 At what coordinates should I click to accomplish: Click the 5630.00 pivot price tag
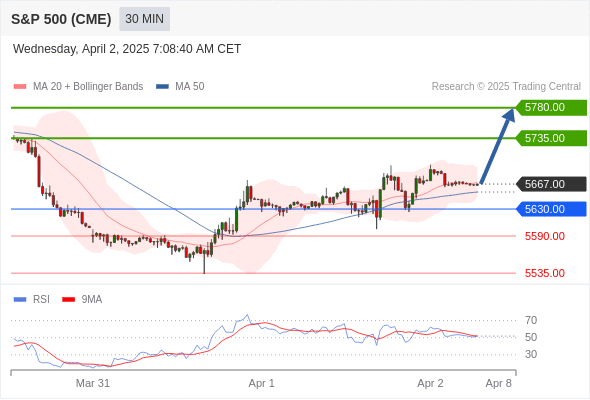[551, 209]
